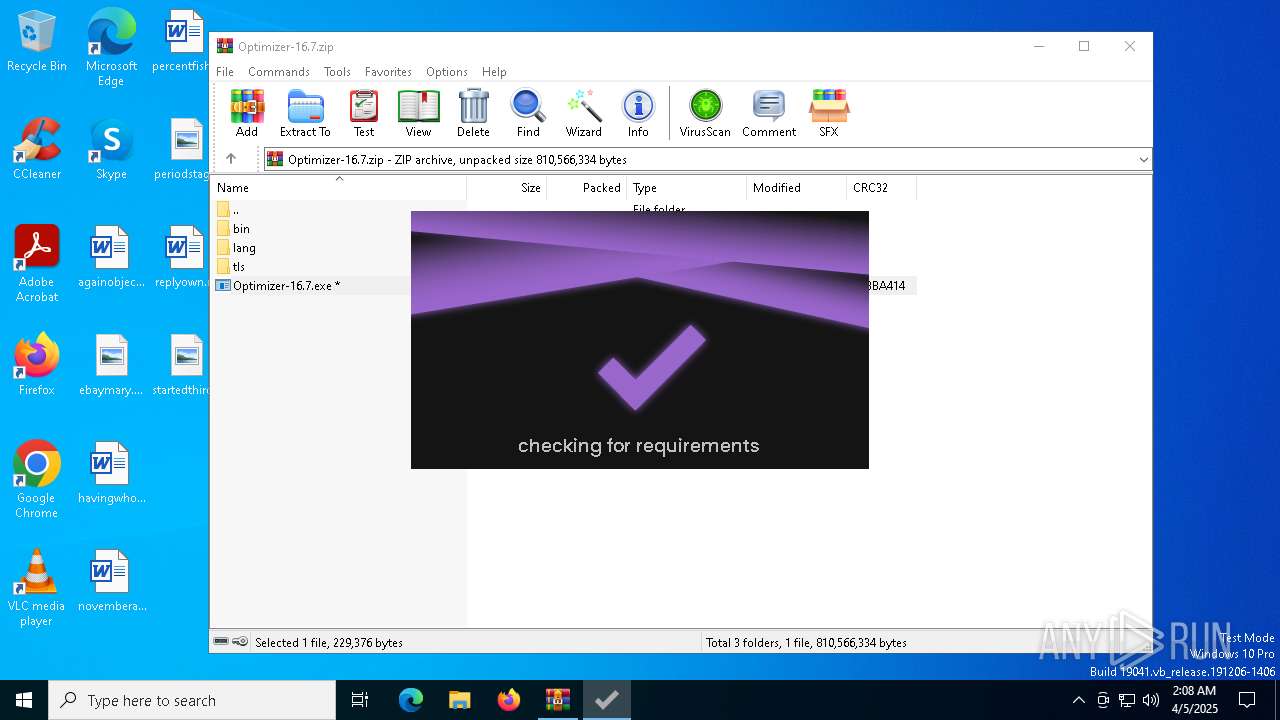
Task: Click the View file toolbar icon
Action: (418, 113)
